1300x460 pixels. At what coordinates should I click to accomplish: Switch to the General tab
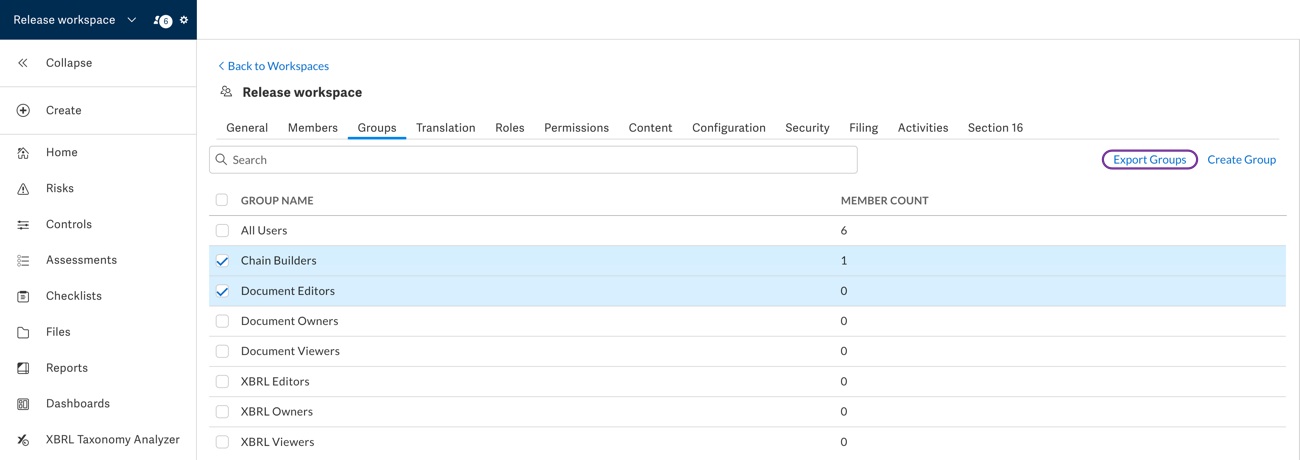click(247, 128)
